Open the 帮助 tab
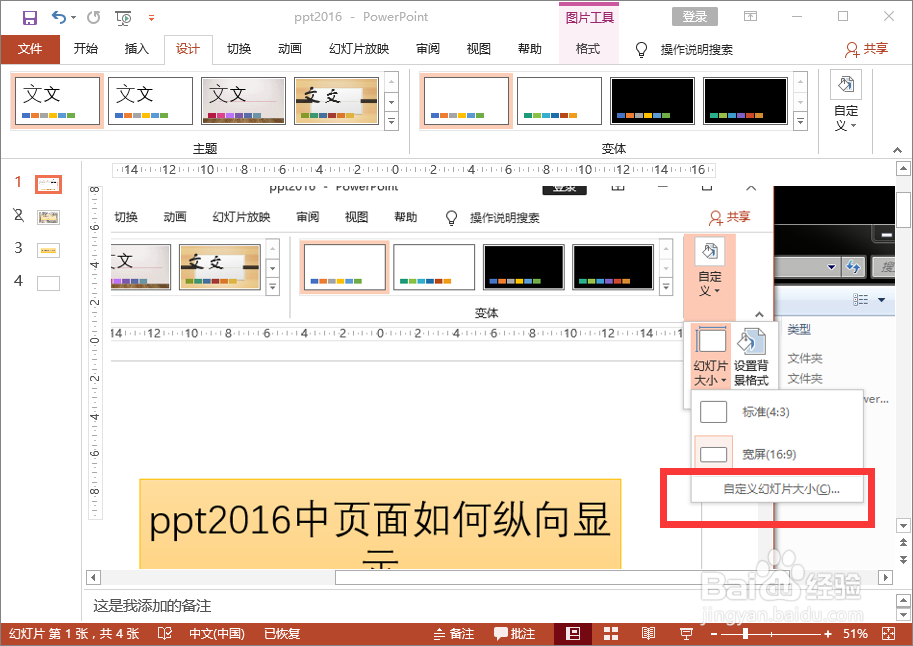 pyautogui.click(x=530, y=49)
